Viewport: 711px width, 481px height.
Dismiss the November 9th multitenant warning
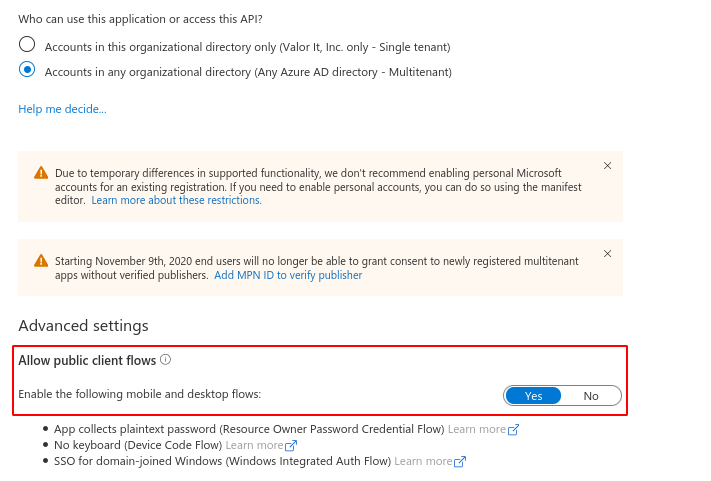click(608, 254)
